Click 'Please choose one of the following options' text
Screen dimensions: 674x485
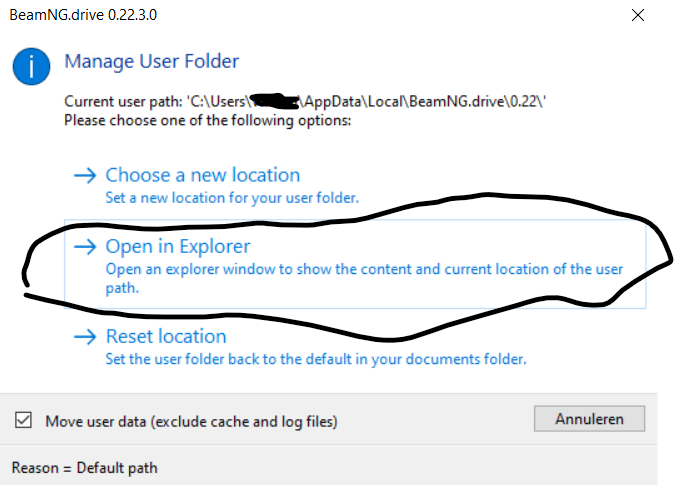[x=208, y=120]
